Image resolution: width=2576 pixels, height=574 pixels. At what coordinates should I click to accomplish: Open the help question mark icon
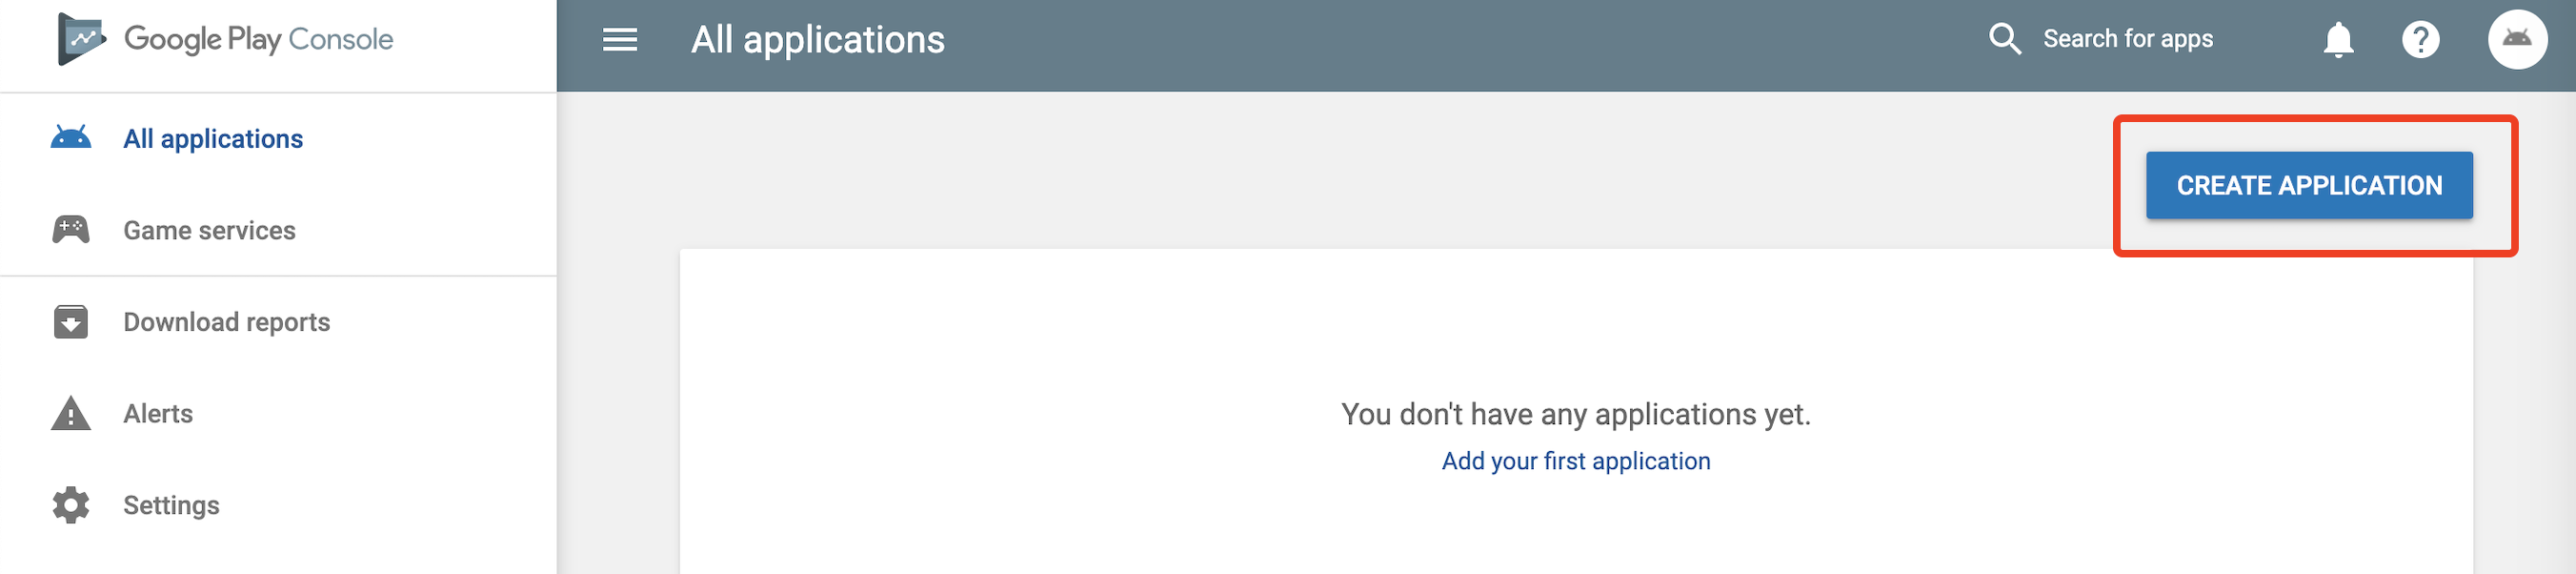click(x=2421, y=40)
